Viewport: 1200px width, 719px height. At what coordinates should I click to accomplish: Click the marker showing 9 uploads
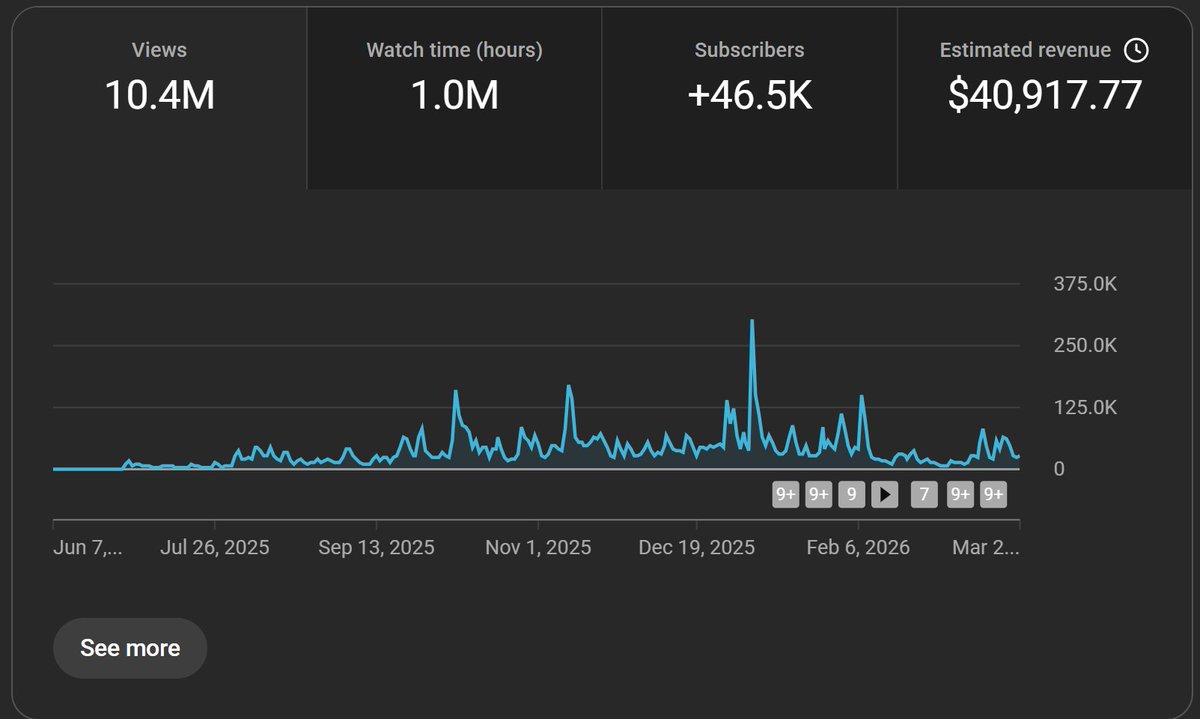pyautogui.click(x=851, y=493)
